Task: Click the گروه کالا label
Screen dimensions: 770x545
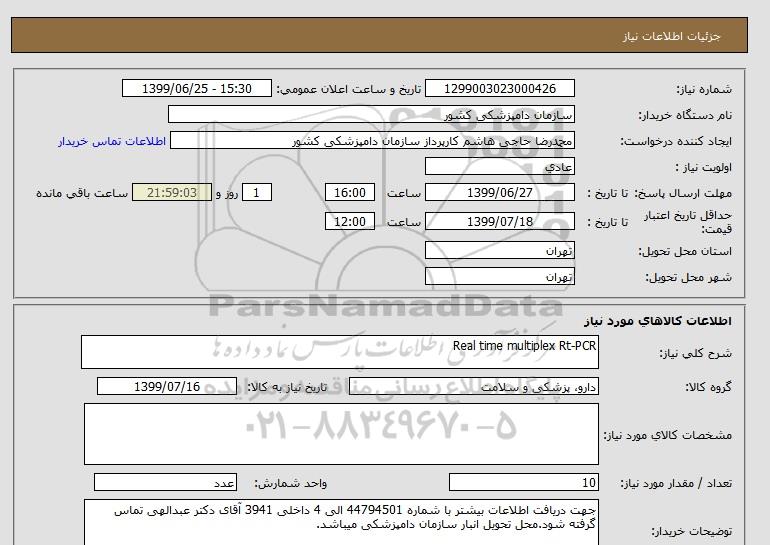Action: 709,387
